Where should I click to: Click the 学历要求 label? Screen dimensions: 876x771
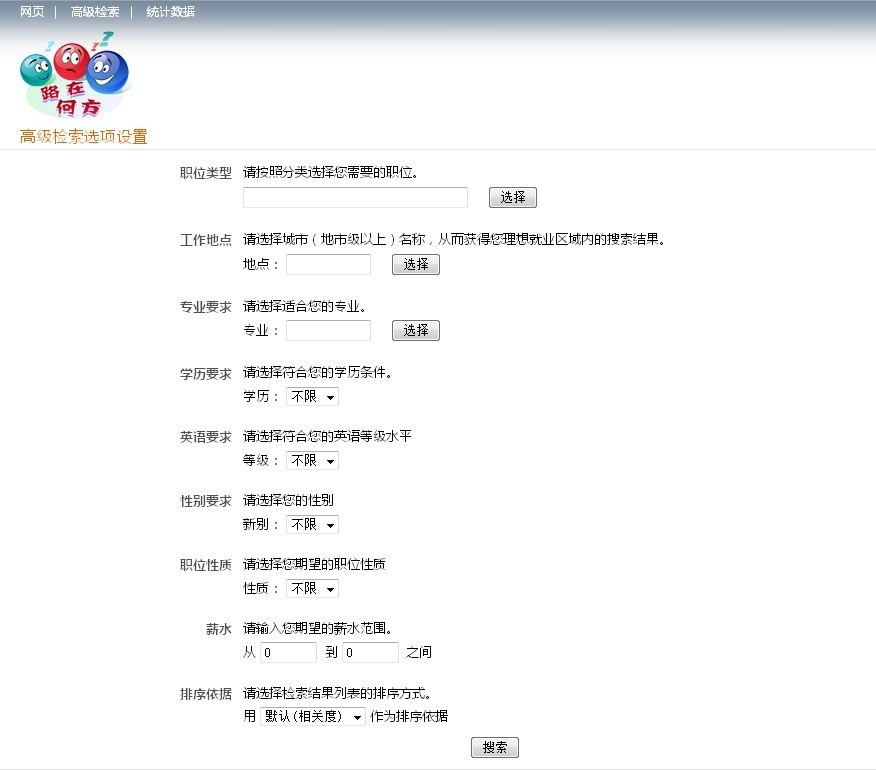tap(206, 374)
